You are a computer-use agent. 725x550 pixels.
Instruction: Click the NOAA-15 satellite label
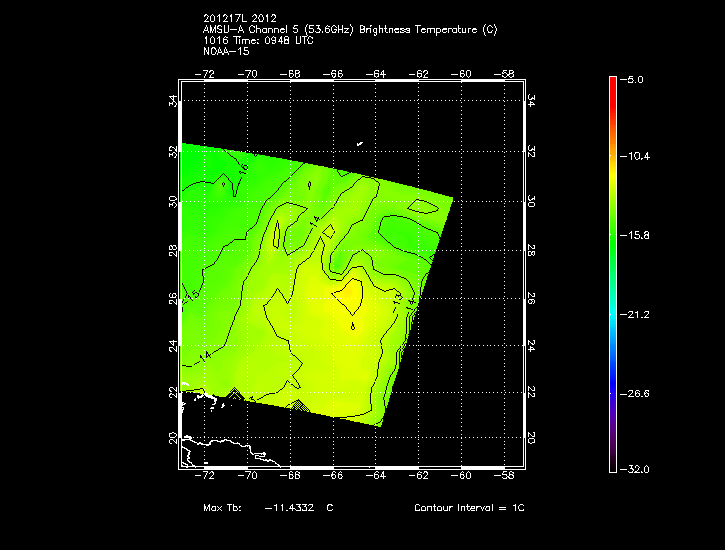click(225, 51)
